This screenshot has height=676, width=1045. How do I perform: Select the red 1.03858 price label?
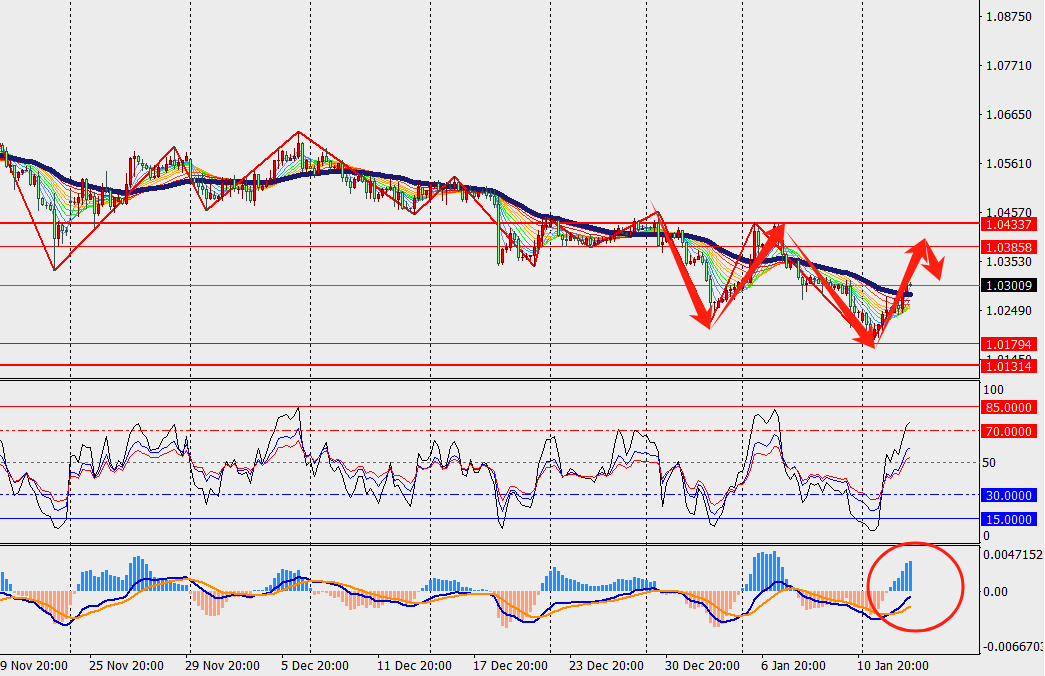click(1009, 247)
